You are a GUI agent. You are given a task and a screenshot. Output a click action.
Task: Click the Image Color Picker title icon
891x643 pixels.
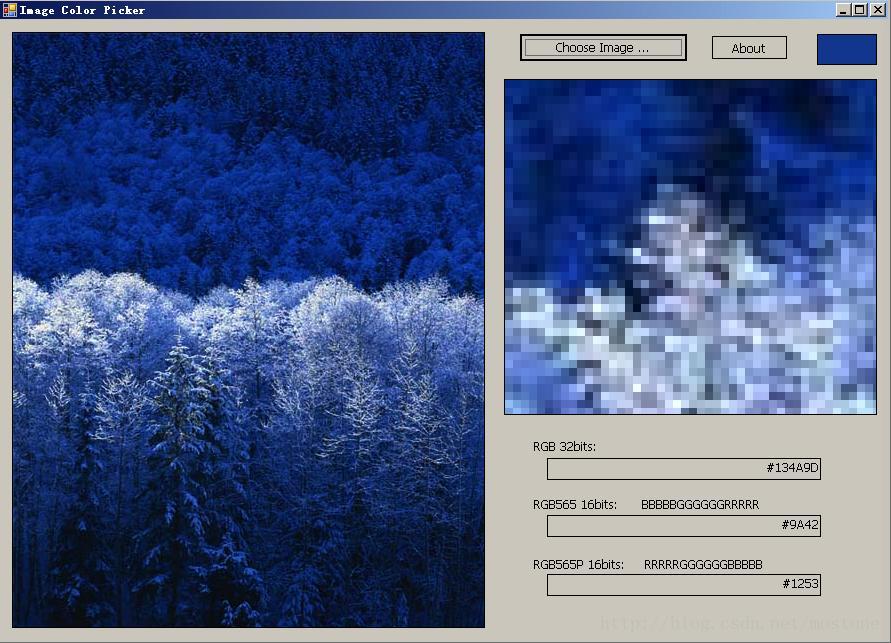[10, 10]
